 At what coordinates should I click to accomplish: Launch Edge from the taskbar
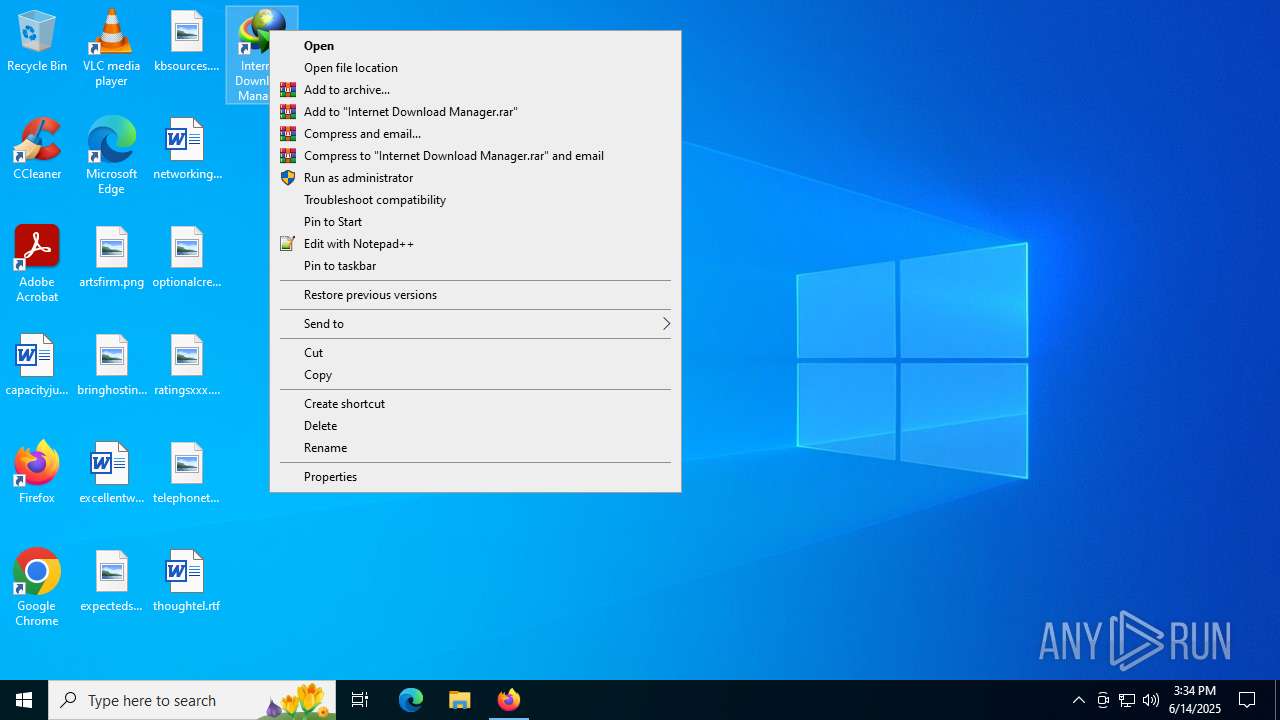tap(411, 700)
